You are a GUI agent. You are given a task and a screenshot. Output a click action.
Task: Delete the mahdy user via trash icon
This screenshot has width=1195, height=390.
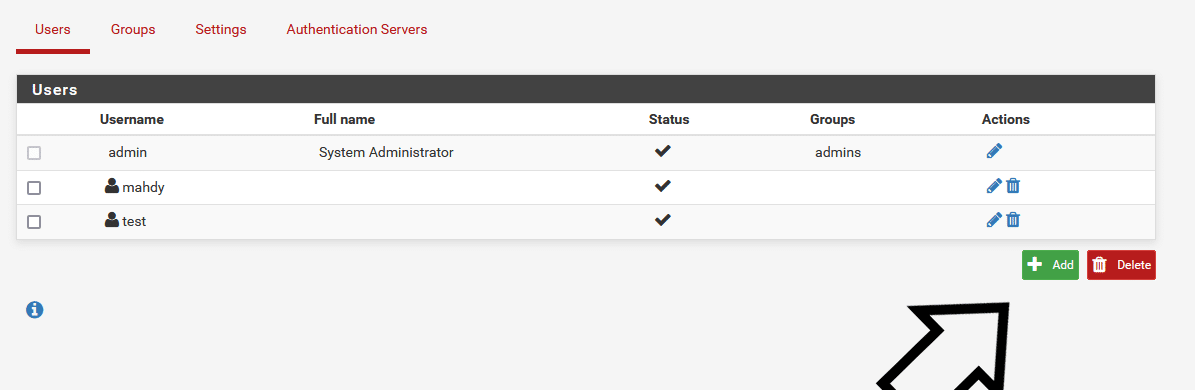[x=1013, y=185]
